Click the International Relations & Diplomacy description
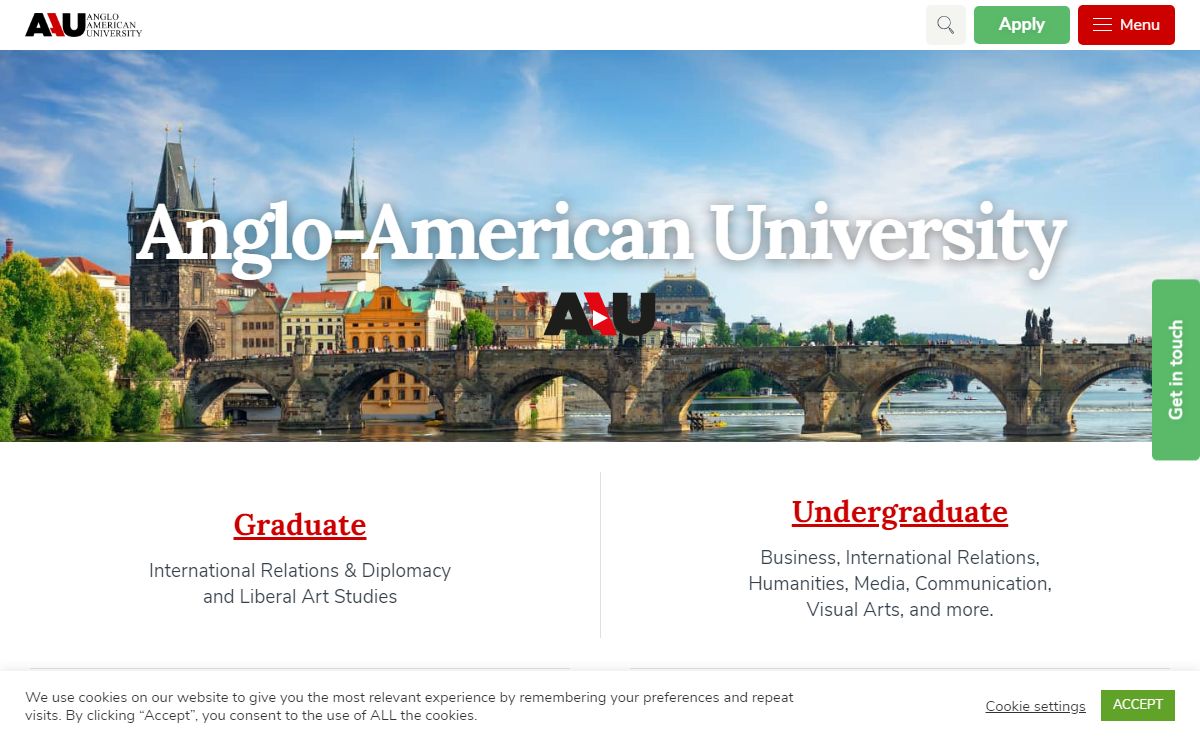1200x740 pixels. pyautogui.click(x=300, y=583)
